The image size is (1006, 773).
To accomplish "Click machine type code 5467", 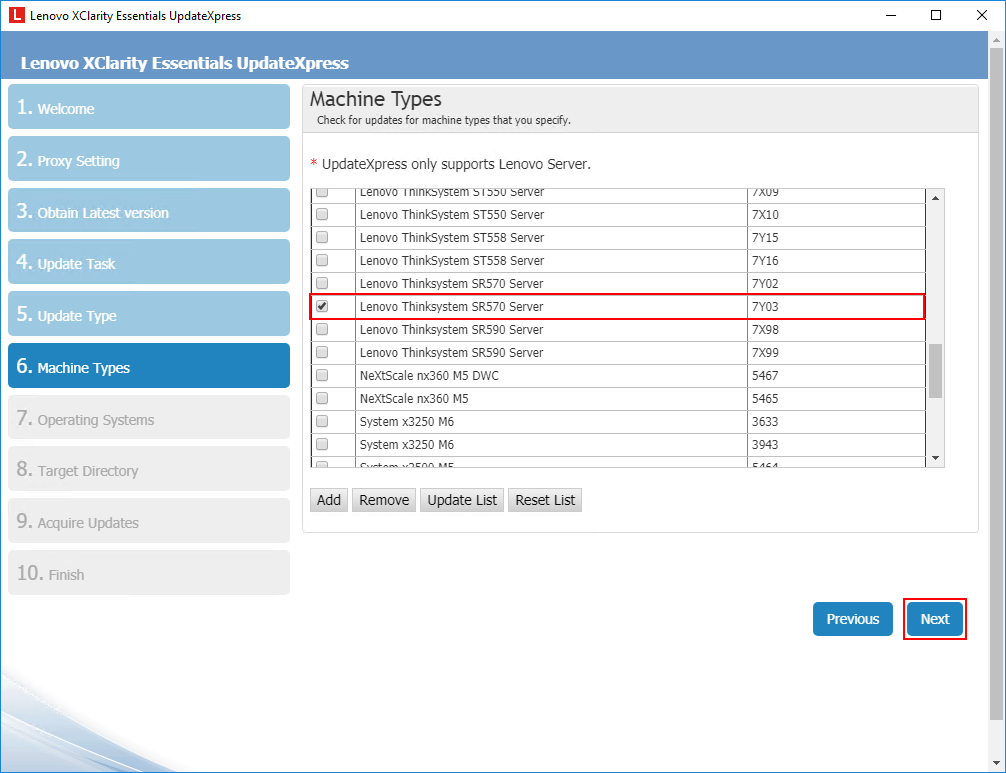I will pyautogui.click(x=765, y=375).
